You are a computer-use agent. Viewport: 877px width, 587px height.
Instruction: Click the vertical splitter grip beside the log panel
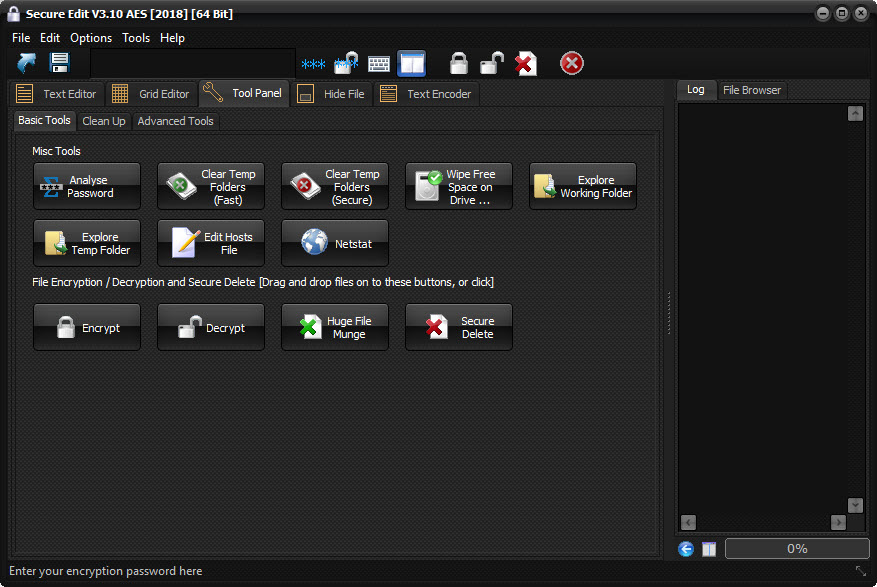point(669,313)
